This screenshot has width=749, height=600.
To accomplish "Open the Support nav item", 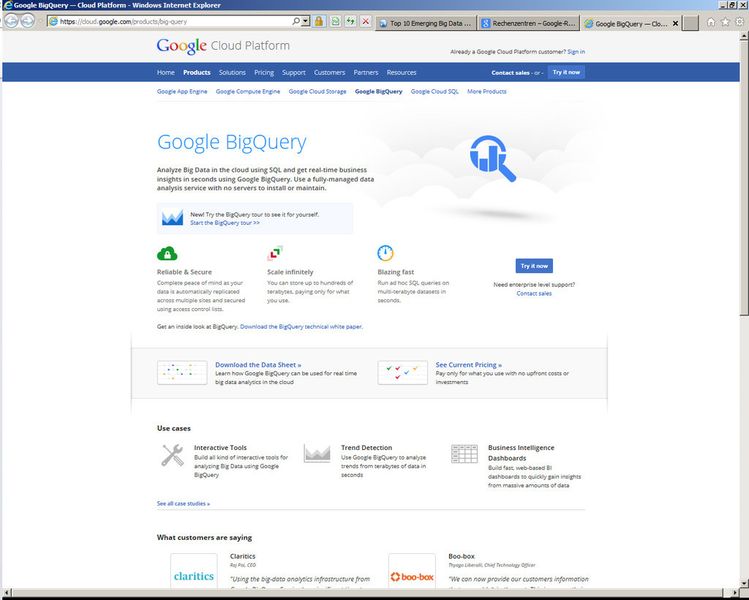I will click(294, 73).
